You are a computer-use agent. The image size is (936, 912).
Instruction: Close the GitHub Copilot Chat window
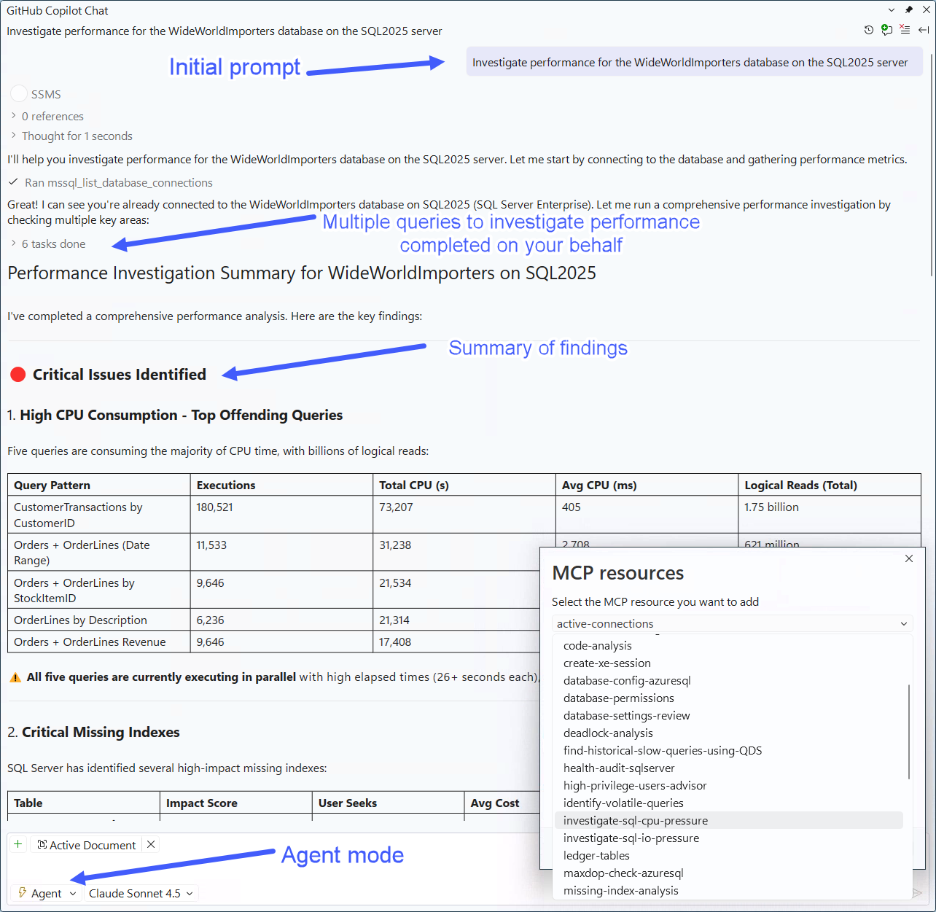[926, 10]
